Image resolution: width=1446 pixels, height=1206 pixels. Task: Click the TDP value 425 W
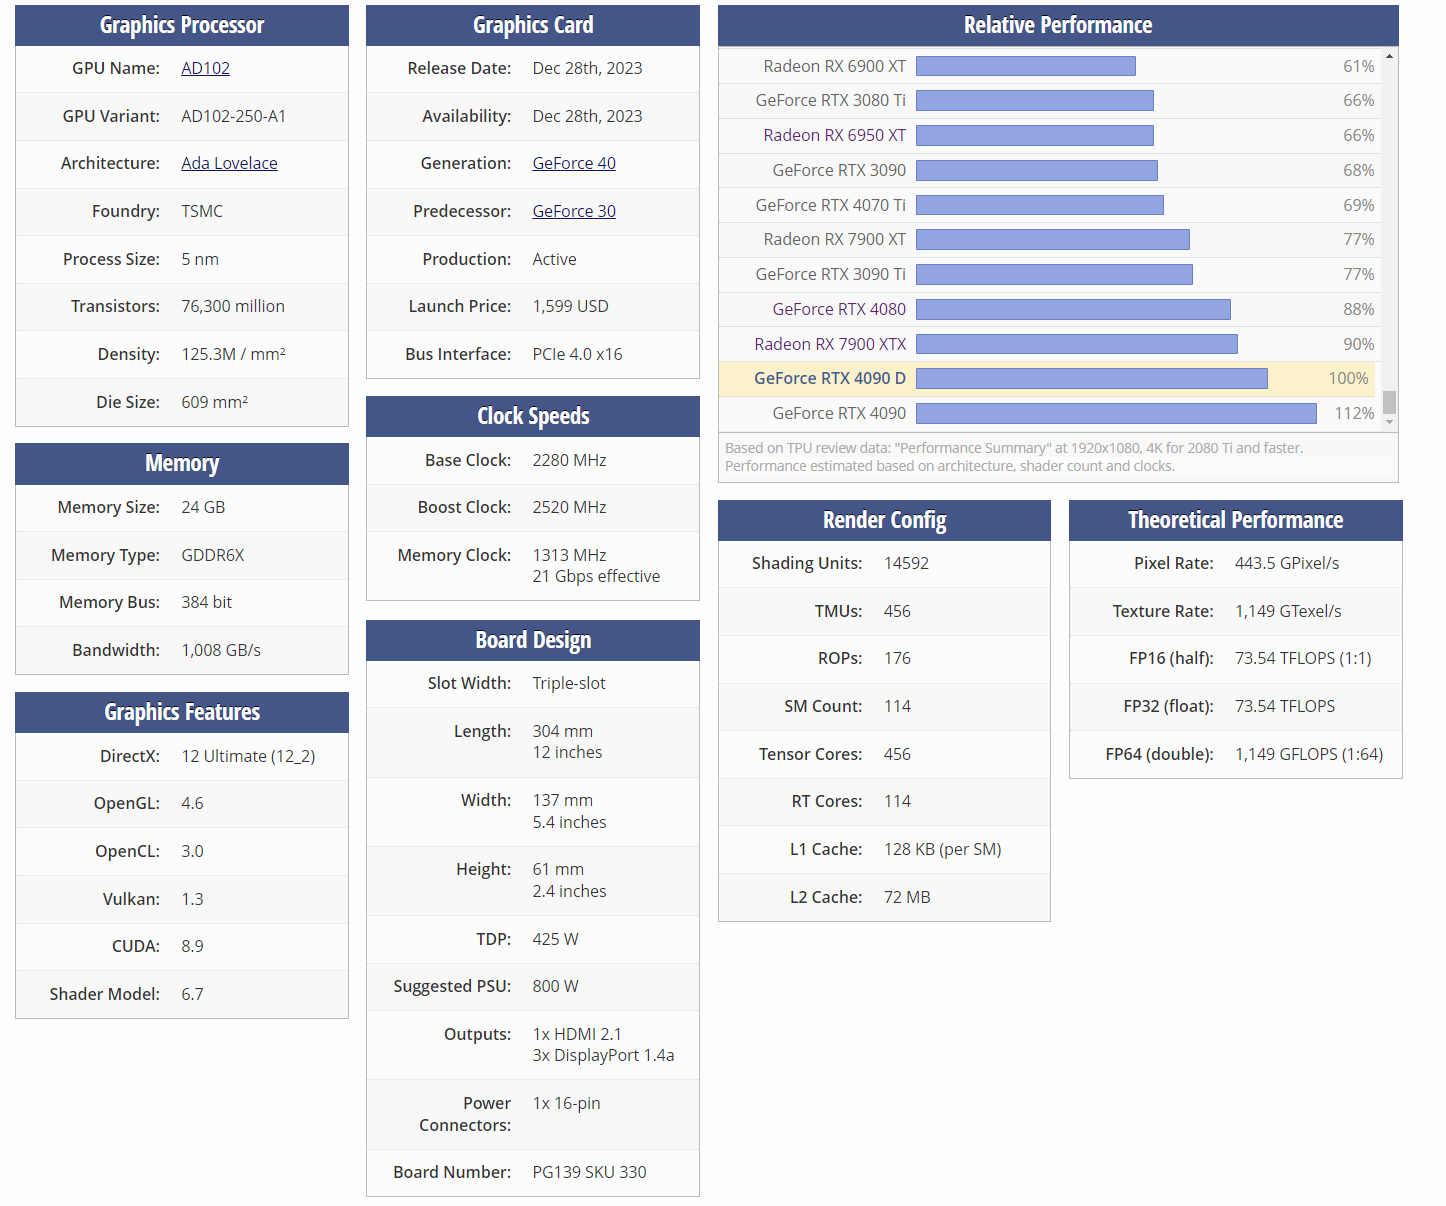[556, 939]
